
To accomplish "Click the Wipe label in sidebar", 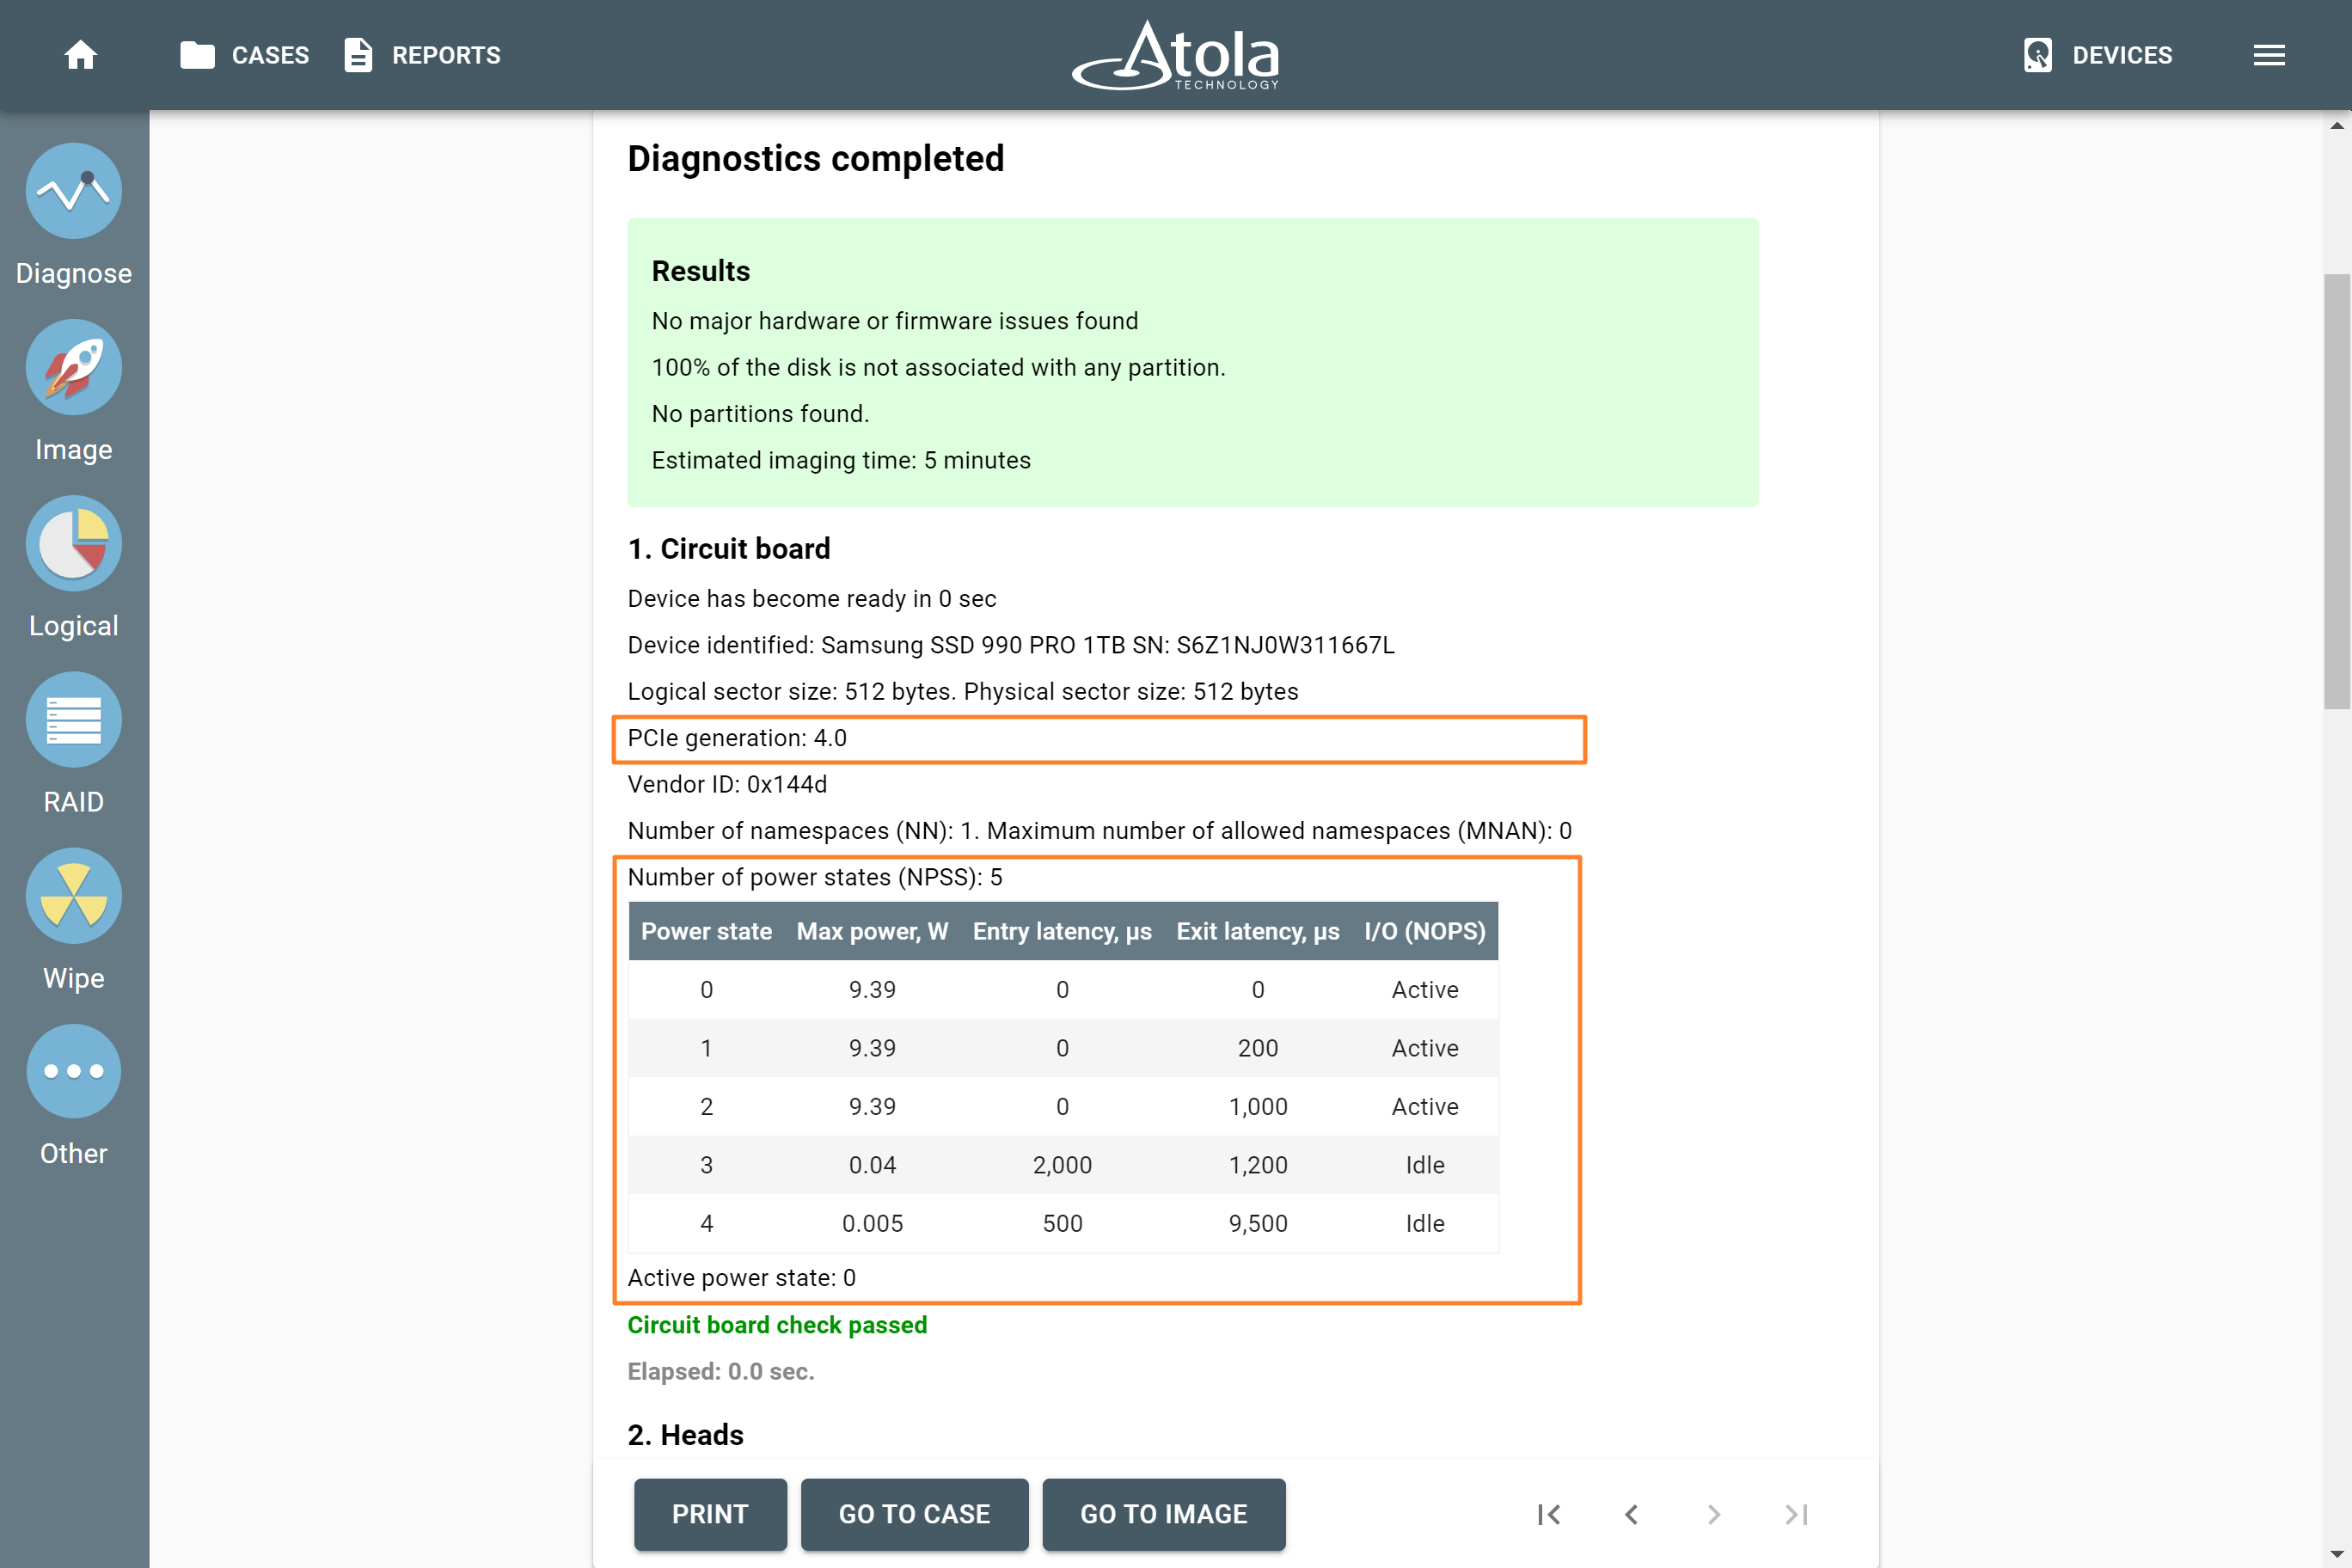I will coord(74,977).
